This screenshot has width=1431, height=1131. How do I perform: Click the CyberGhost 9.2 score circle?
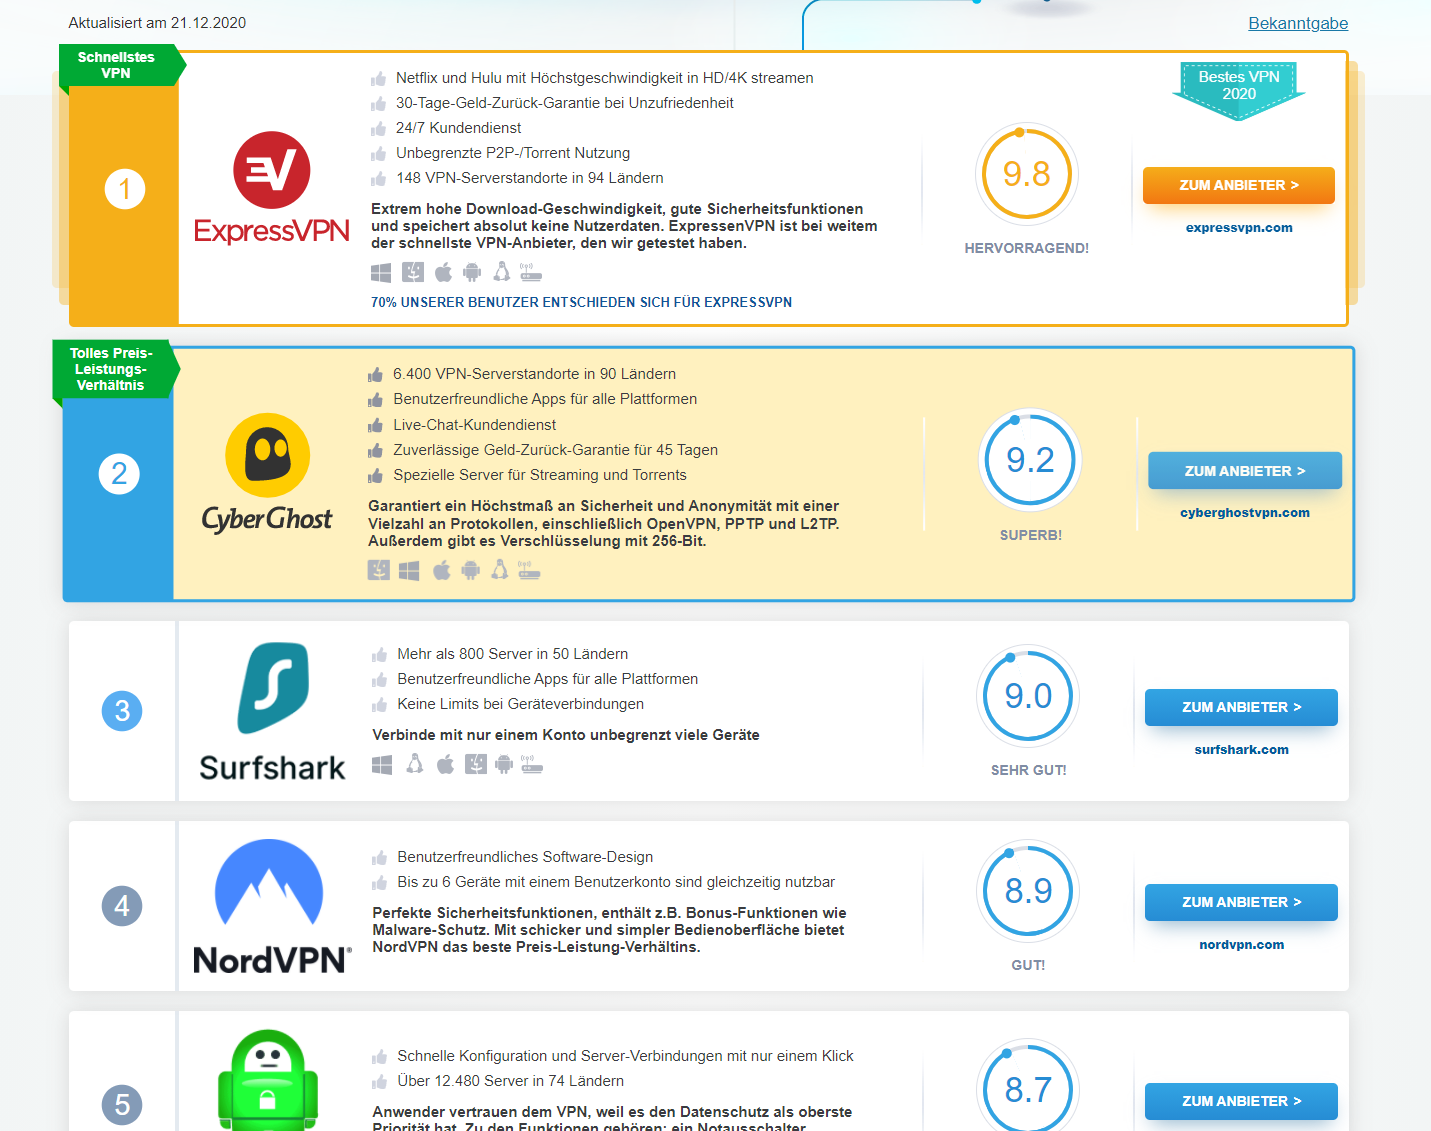click(x=1030, y=460)
